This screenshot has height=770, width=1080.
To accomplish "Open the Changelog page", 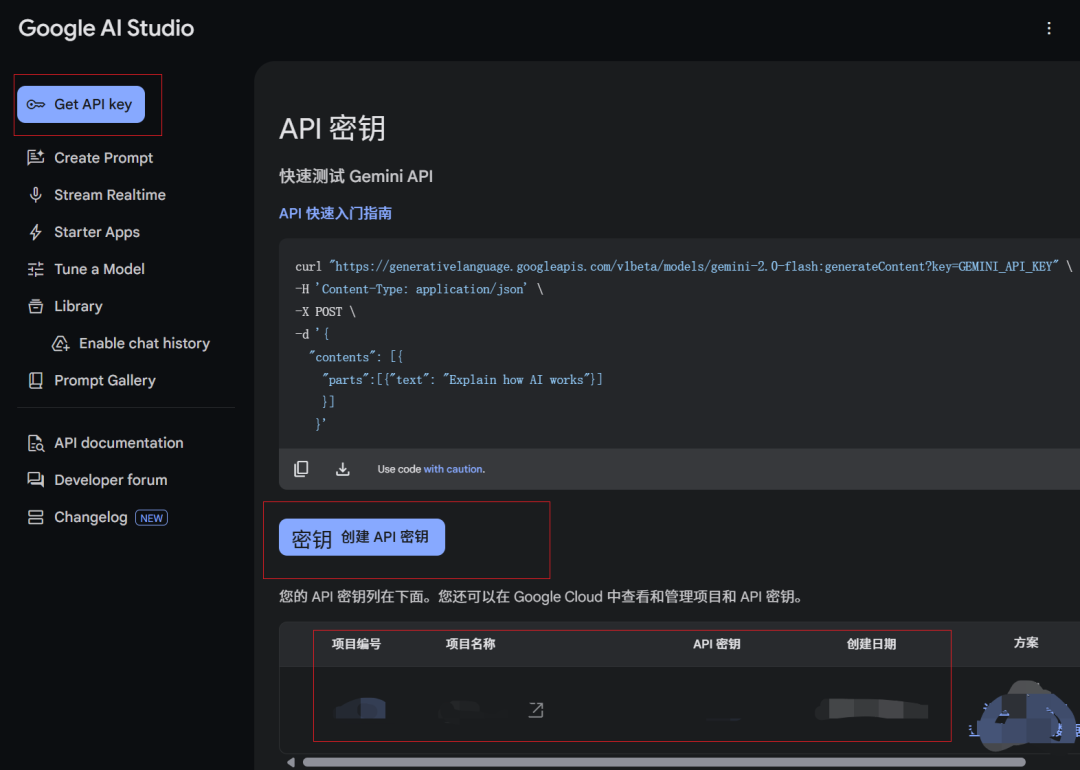I will click(90, 517).
